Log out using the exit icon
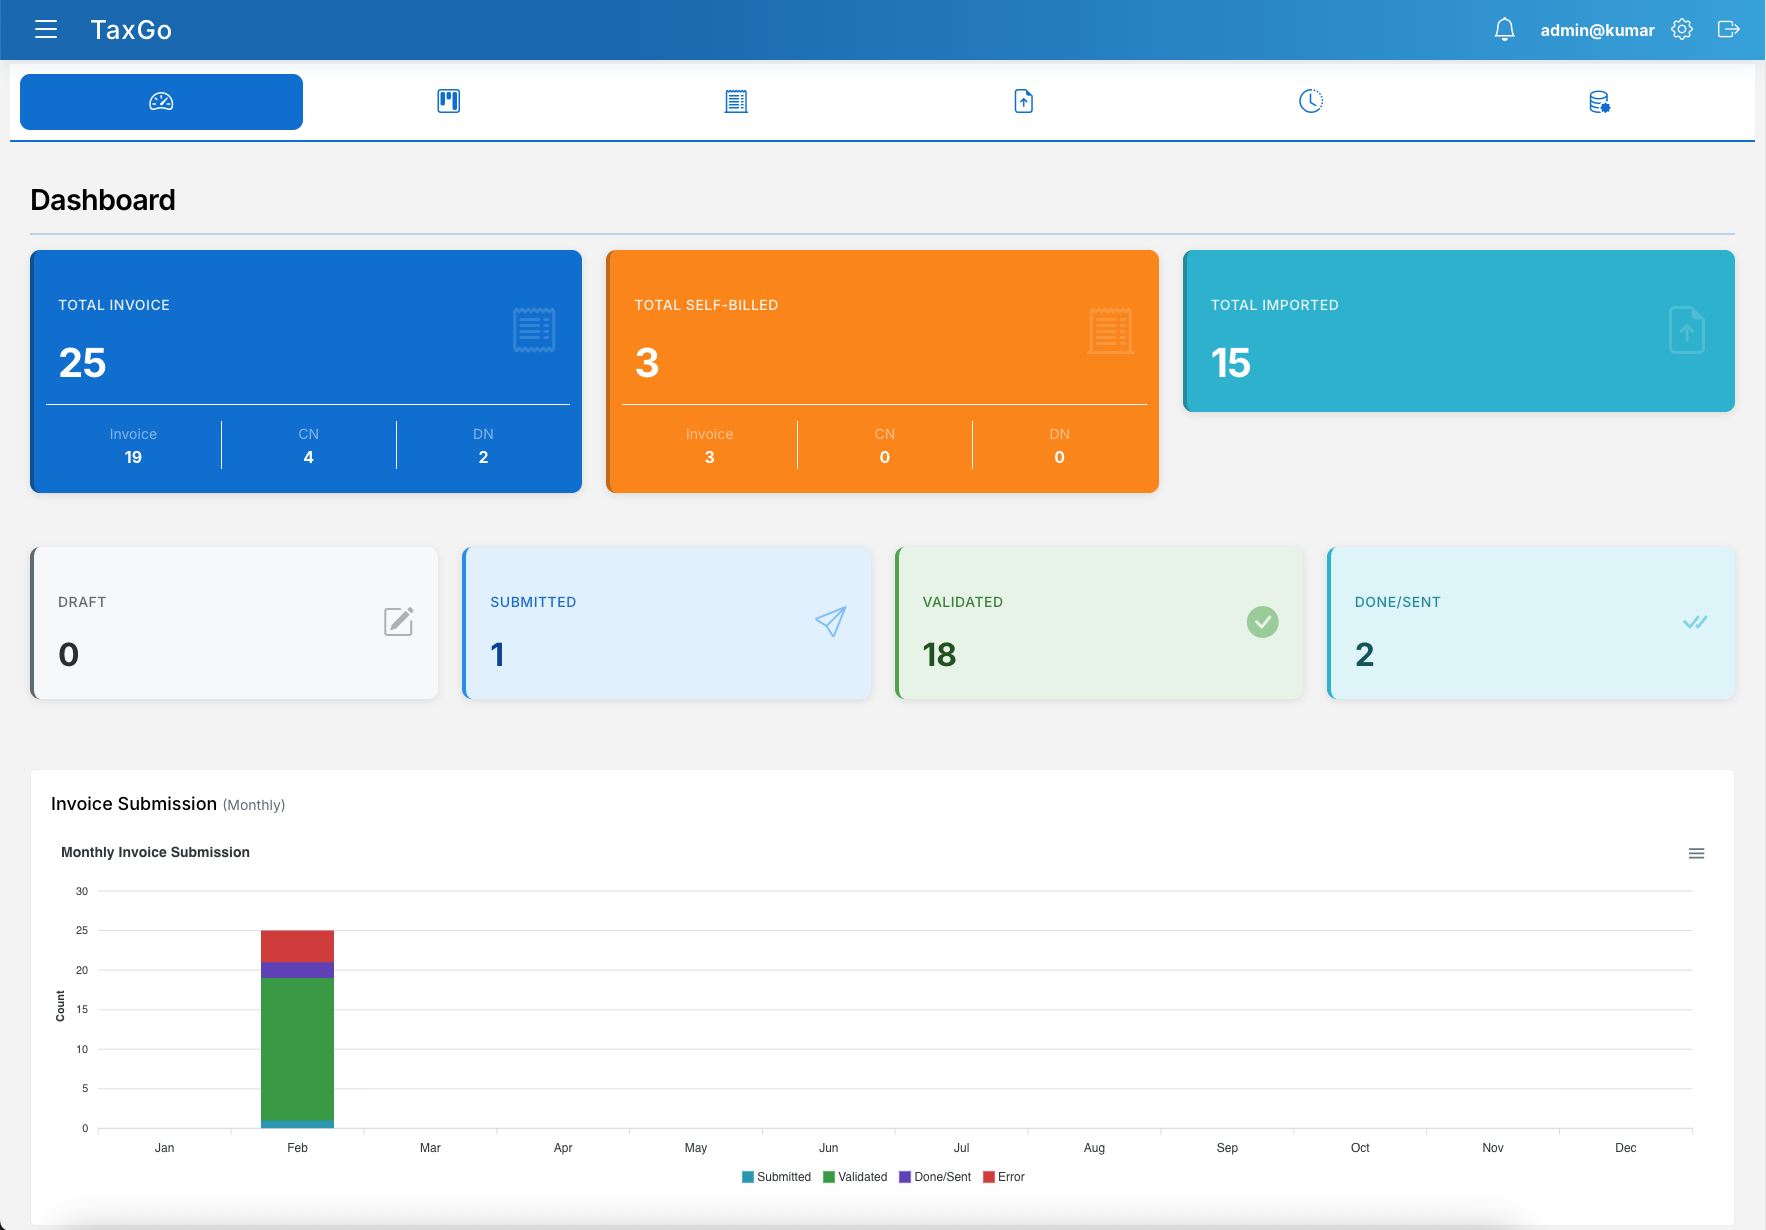The width and height of the screenshot is (1766, 1230). (1729, 29)
